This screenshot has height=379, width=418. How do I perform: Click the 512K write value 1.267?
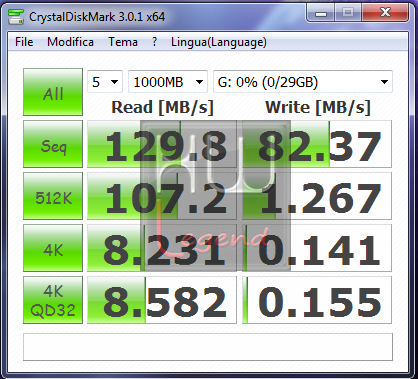(x=317, y=196)
